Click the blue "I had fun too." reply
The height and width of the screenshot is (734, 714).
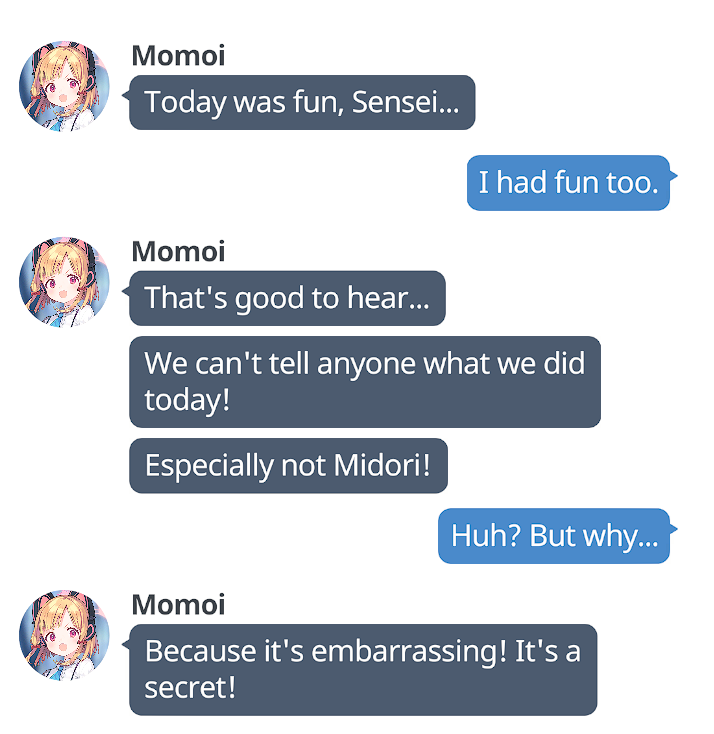click(568, 183)
